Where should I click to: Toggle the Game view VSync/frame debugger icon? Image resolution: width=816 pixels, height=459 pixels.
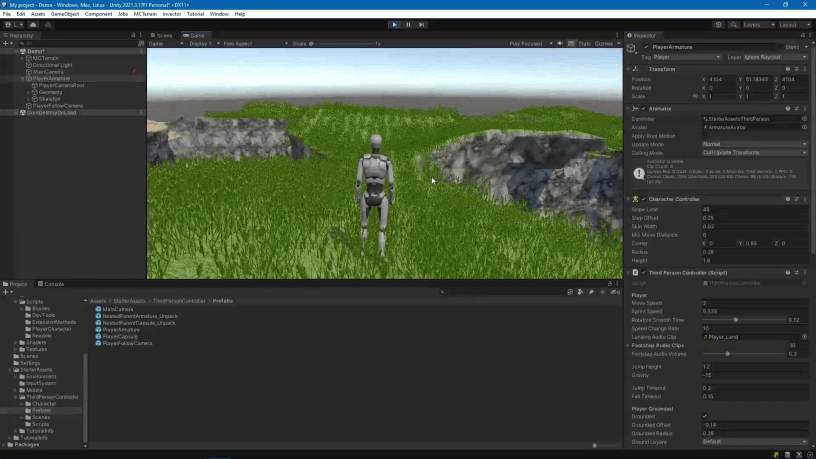coord(571,44)
